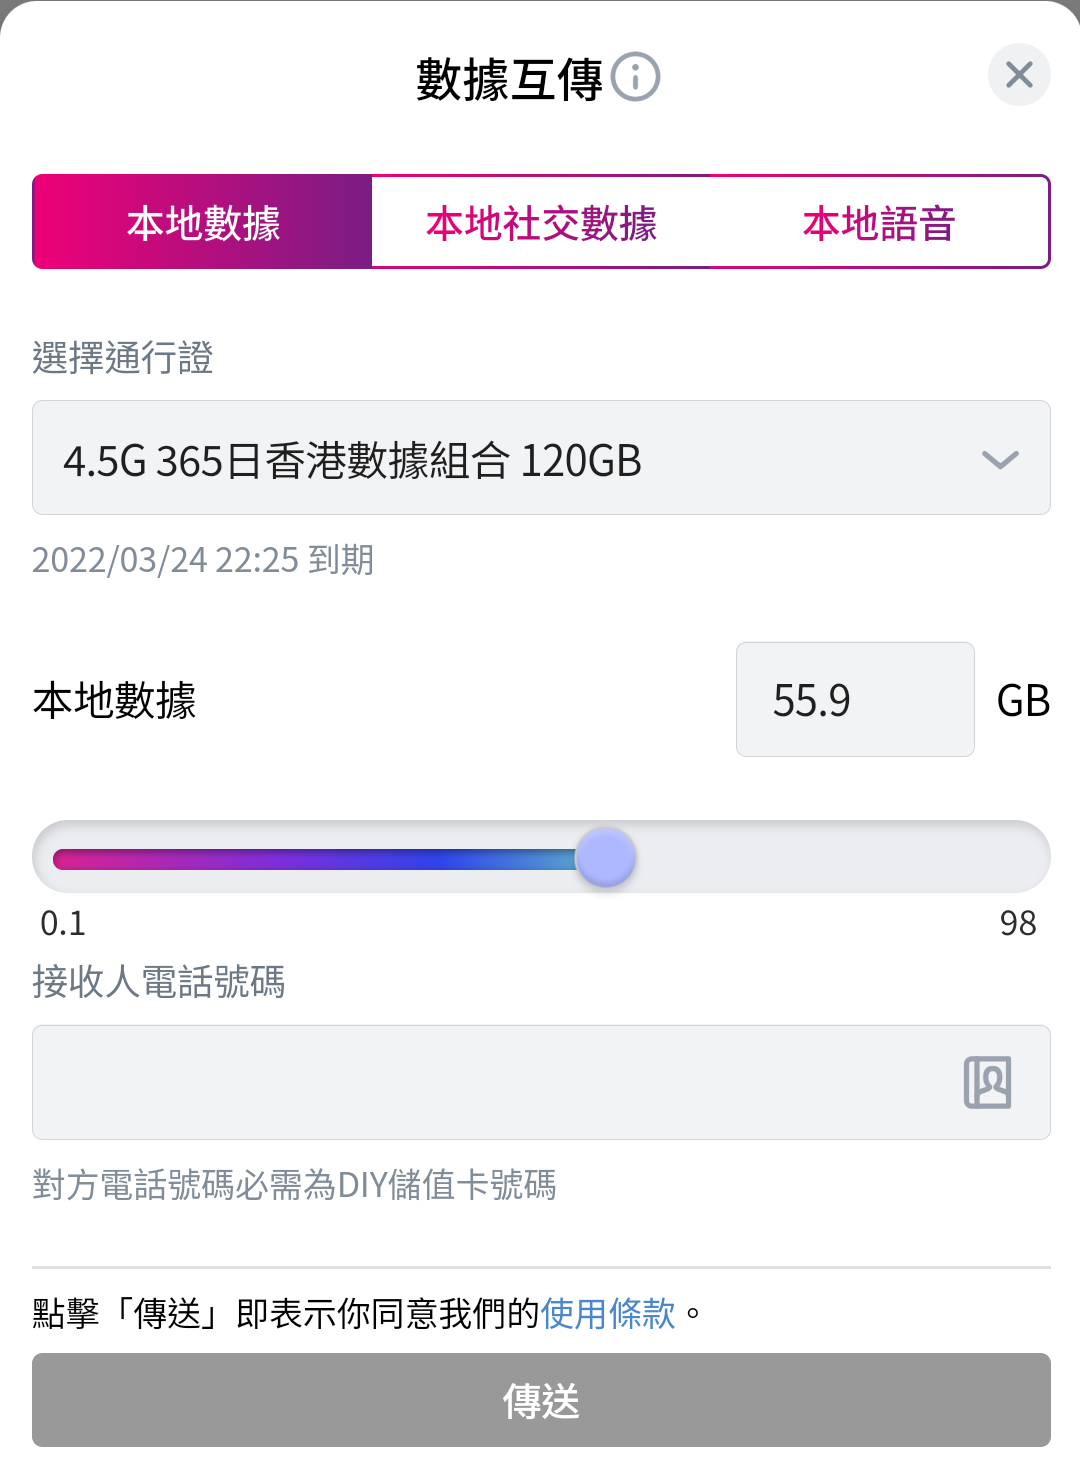
Task: Open the 使用條款 link
Action: [x=608, y=1313]
